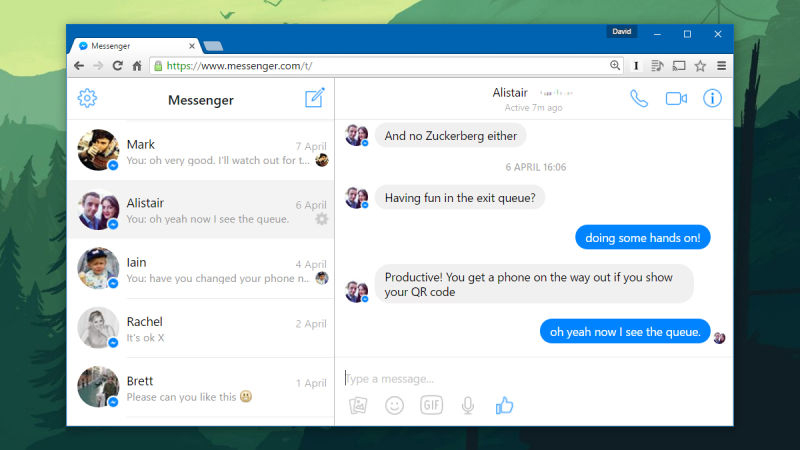The image size is (800, 450).
Task: Open conversation with Iain
Action: coord(201,268)
